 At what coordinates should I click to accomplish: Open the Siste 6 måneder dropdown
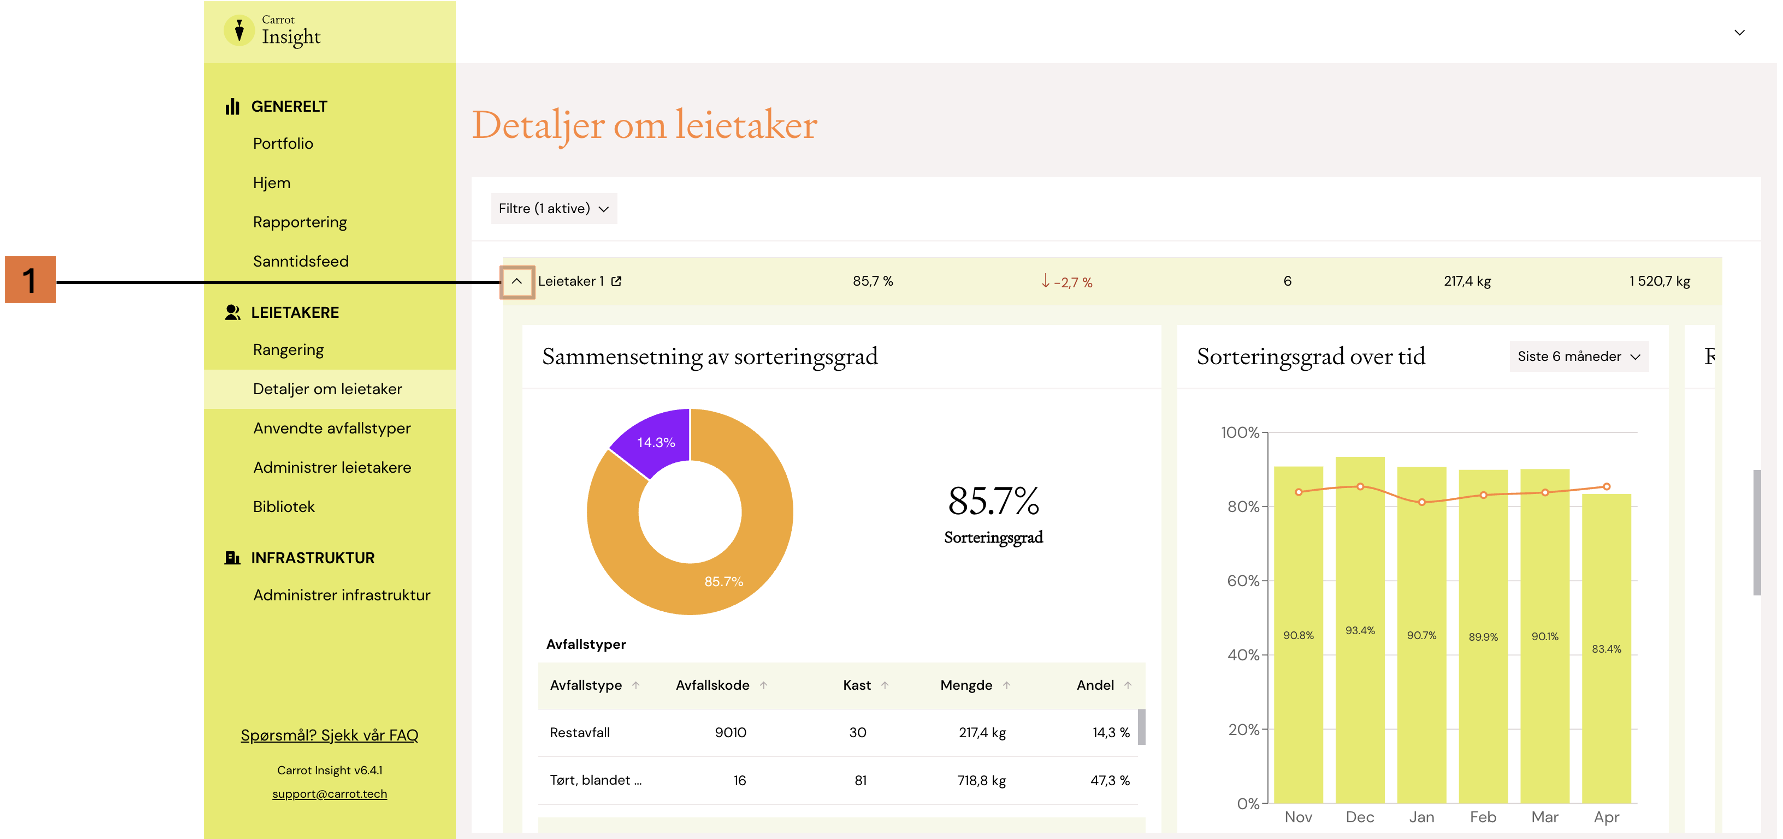(x=1579, y=356)
